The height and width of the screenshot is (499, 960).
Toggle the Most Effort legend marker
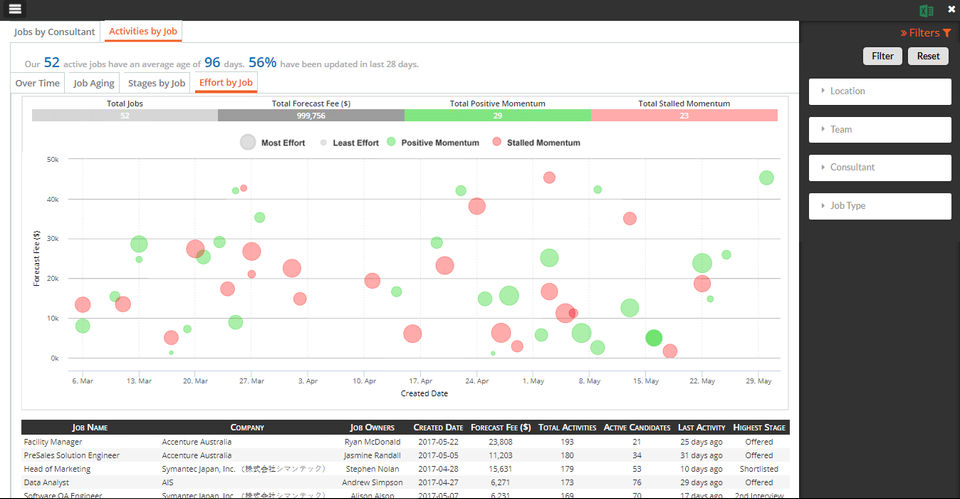coord(247,143)
